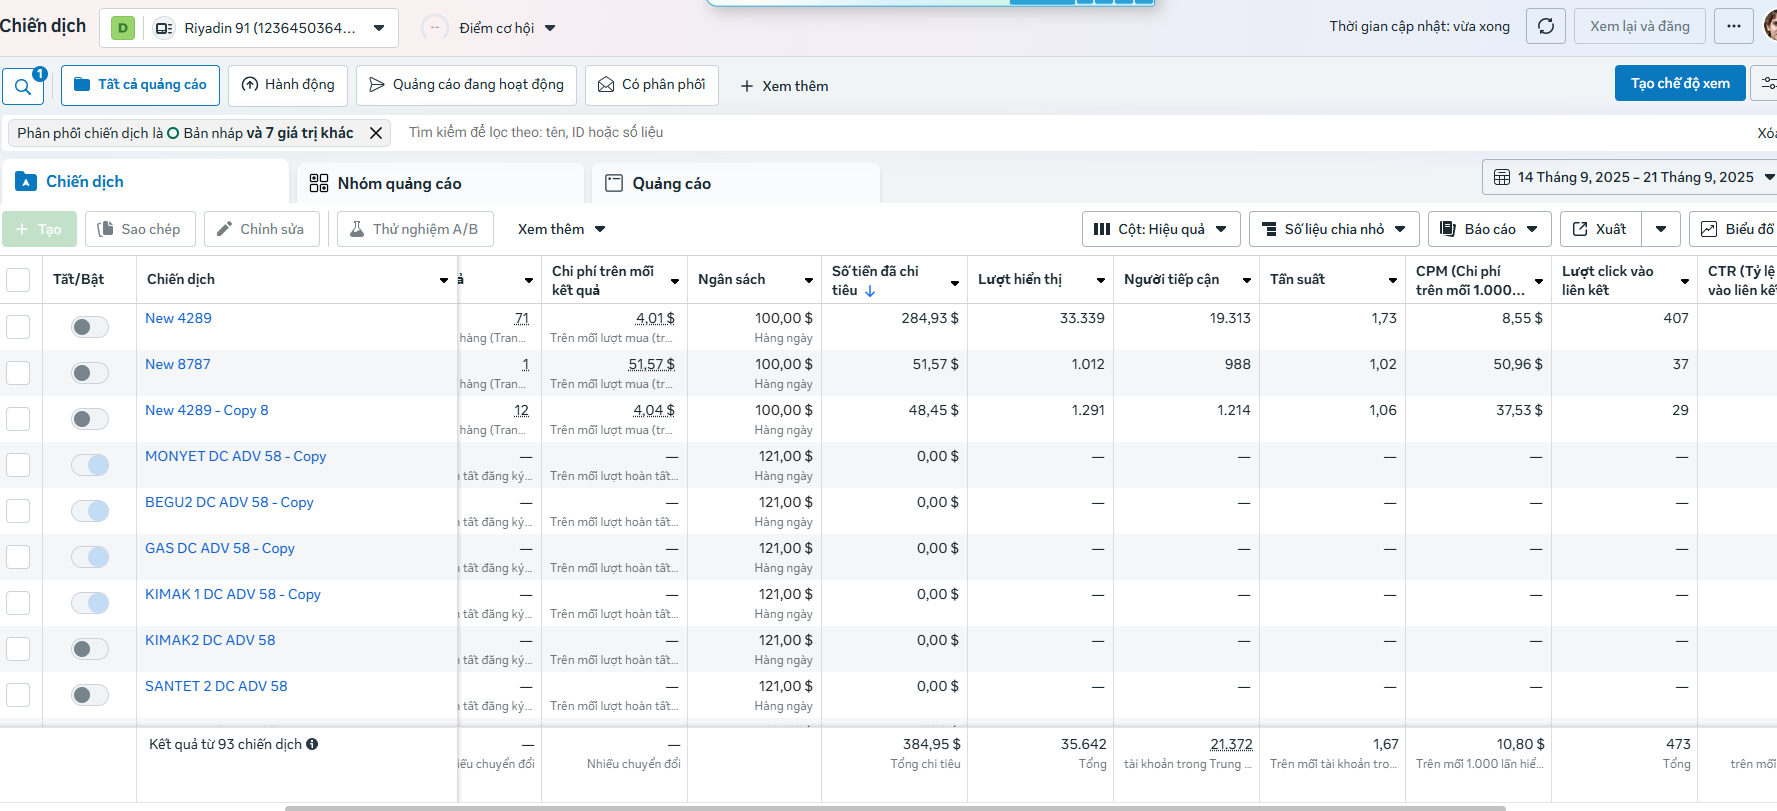Viewport: 1777px width, 811px height.
Task: Open the three-dot more options menu
Action: pos(1733,27)
